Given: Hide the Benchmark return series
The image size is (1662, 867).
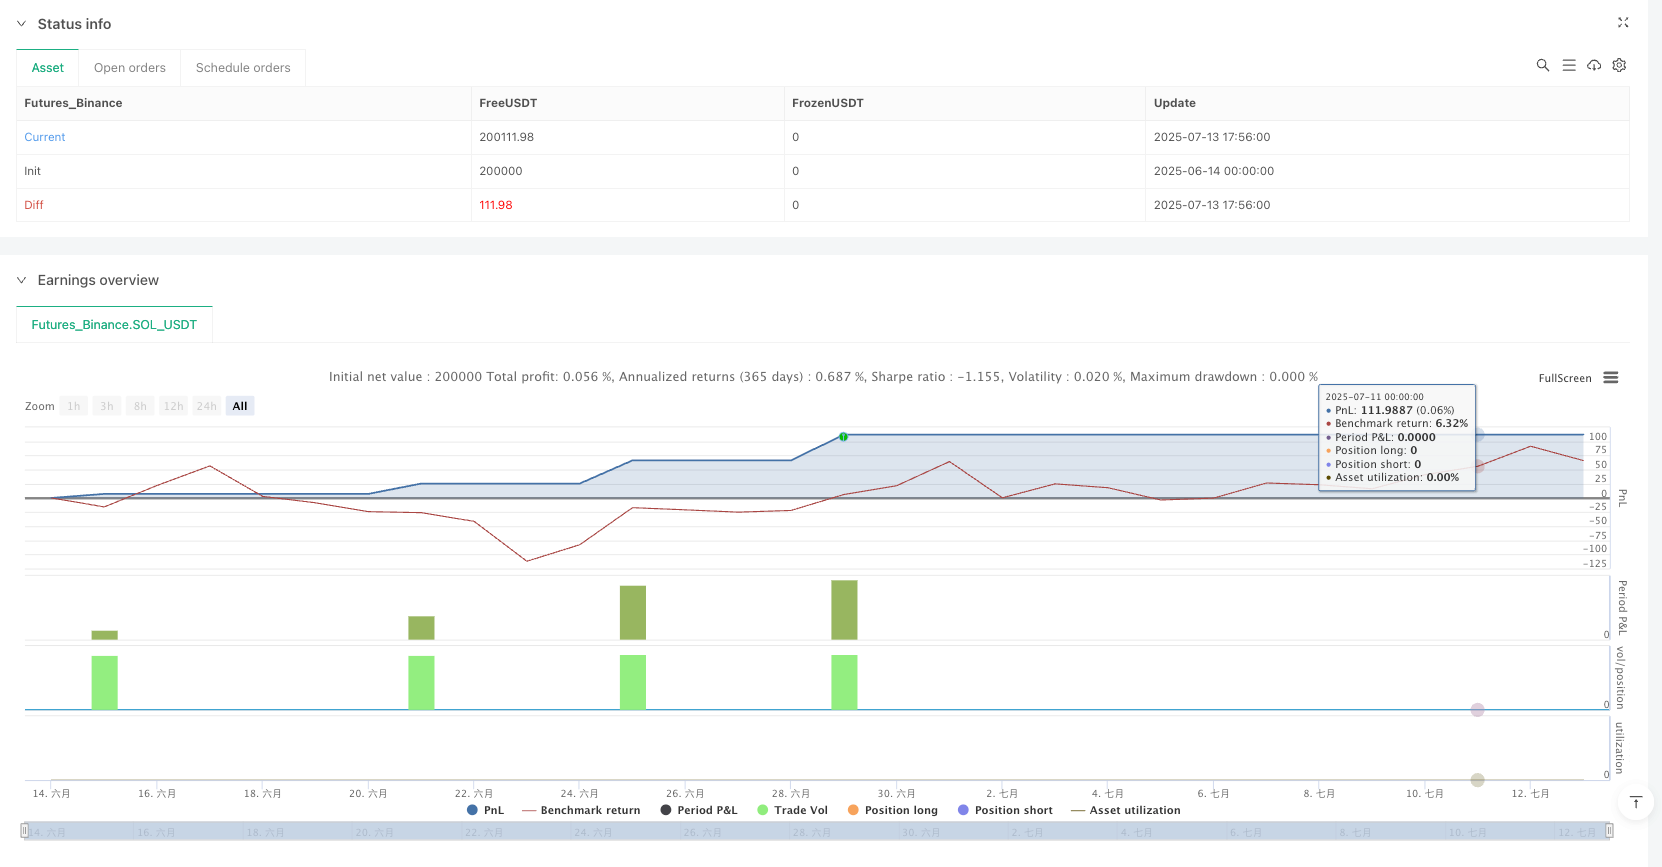Looking at the screenshot, I should [x=581, y=811].
